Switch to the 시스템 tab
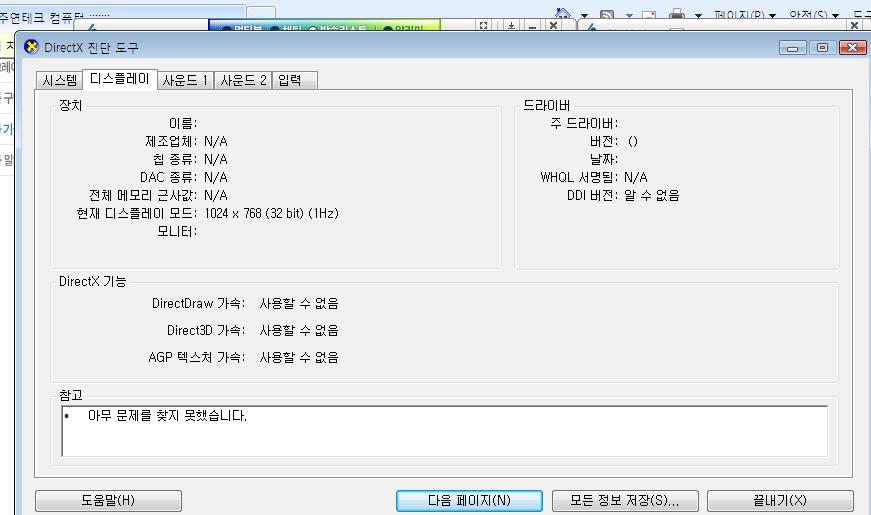The height and width of the screenshot is (515, 871). point(59,81)
